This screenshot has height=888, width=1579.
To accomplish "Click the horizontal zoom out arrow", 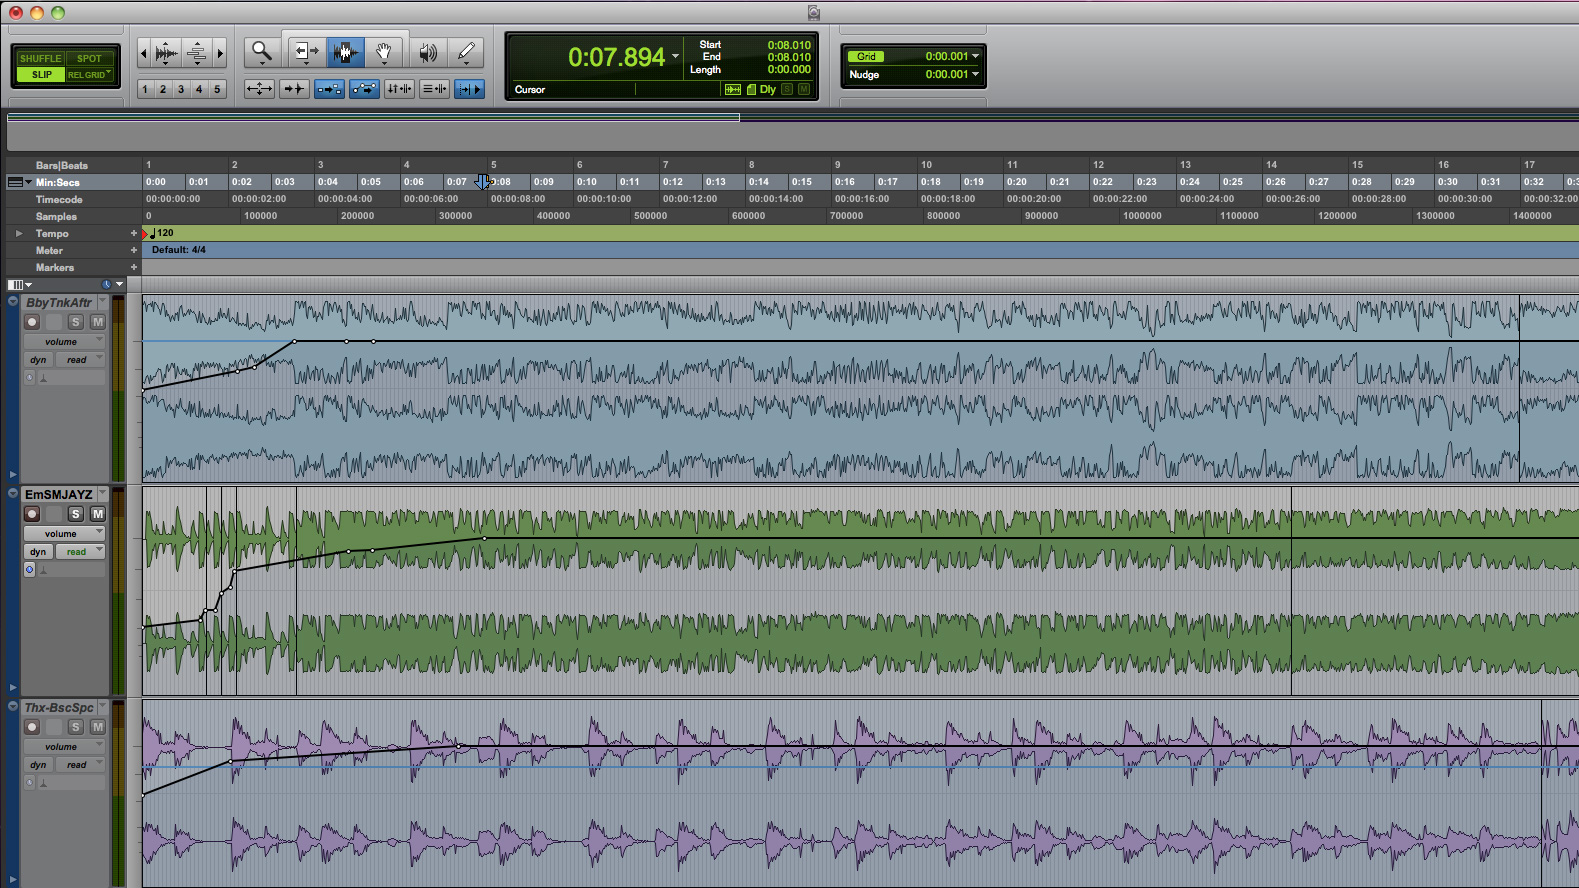I will 144,53.
